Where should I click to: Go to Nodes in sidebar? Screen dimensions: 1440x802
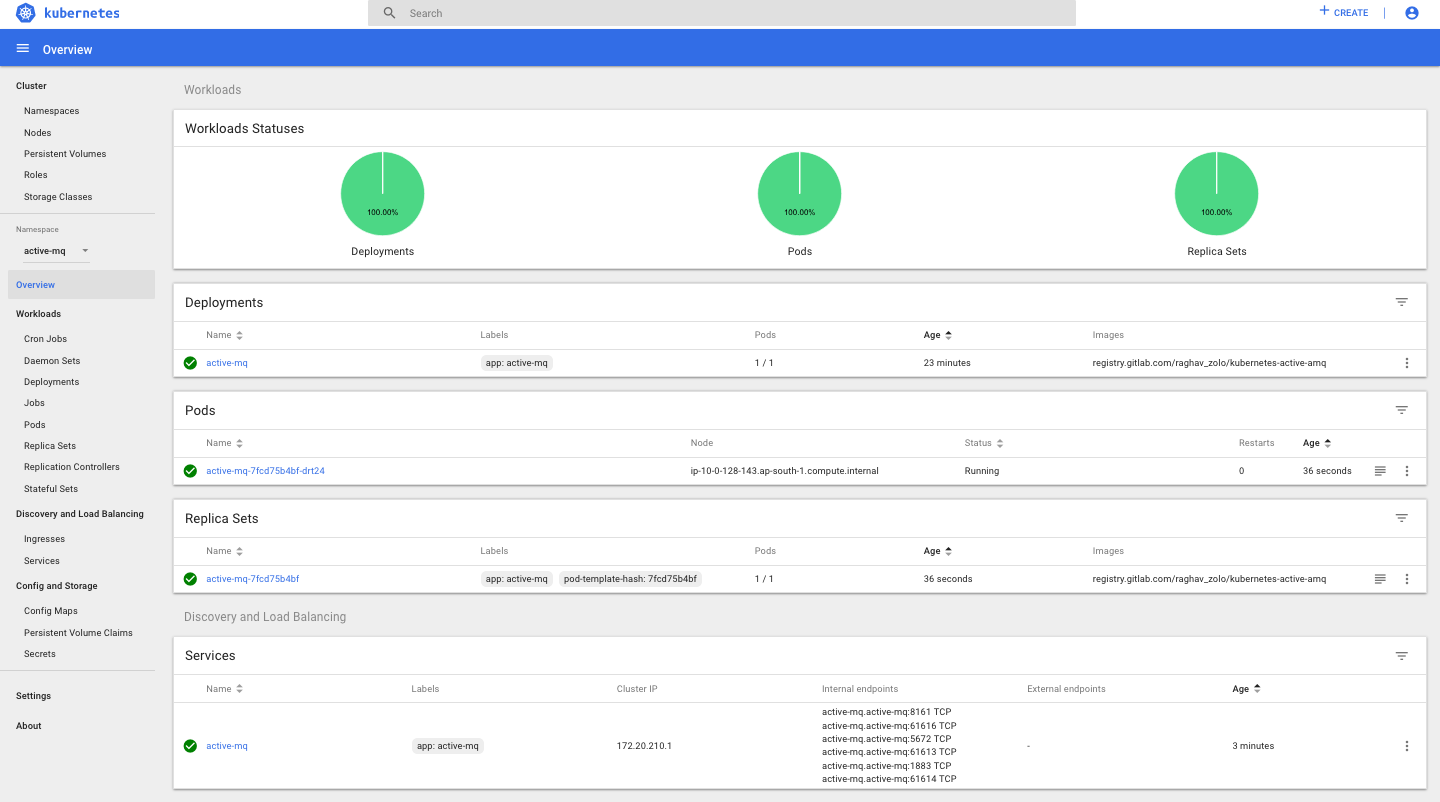pos(38,133)
